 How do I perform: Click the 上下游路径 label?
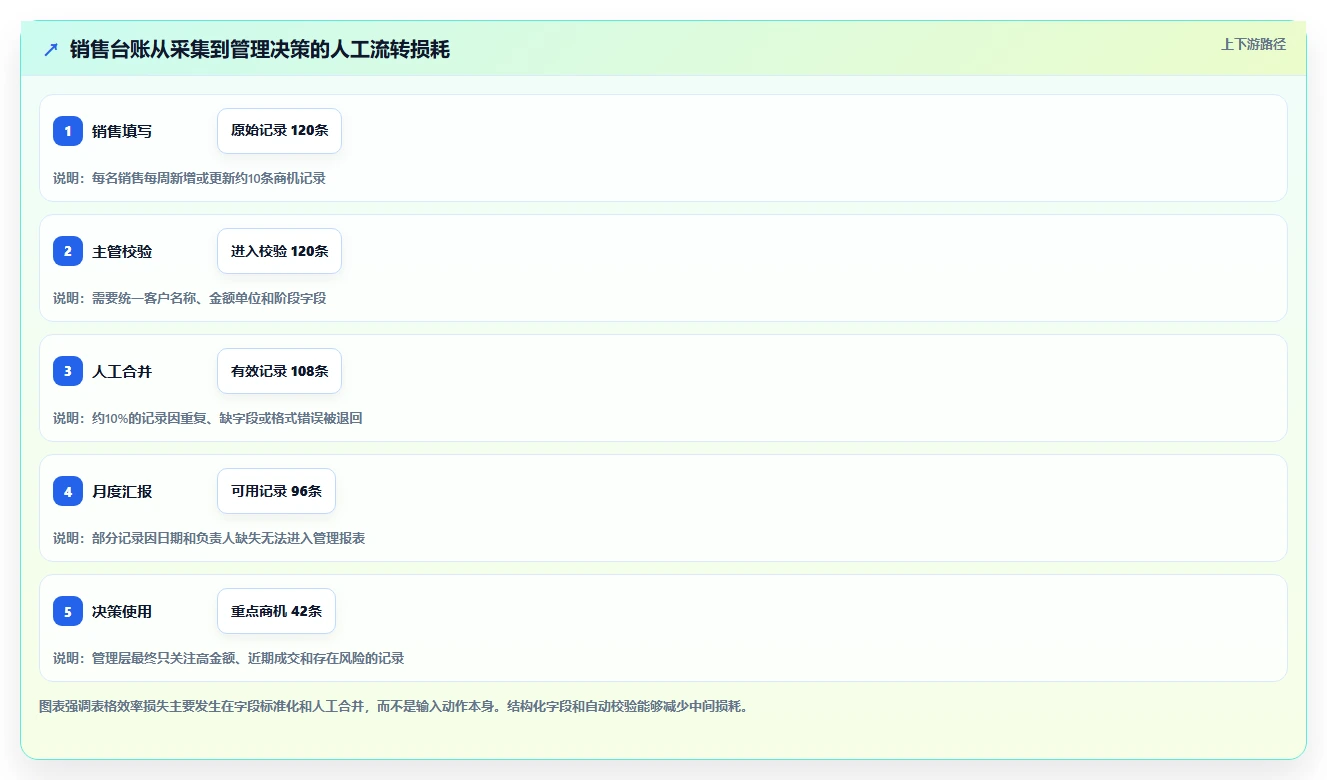click(1253, 44)
